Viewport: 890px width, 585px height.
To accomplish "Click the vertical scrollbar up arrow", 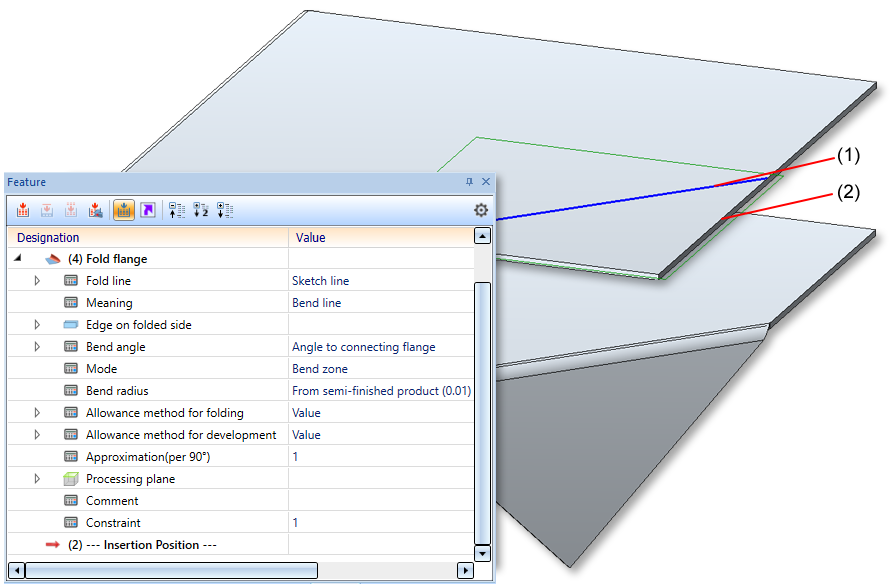I will click(x=482, y=235).
